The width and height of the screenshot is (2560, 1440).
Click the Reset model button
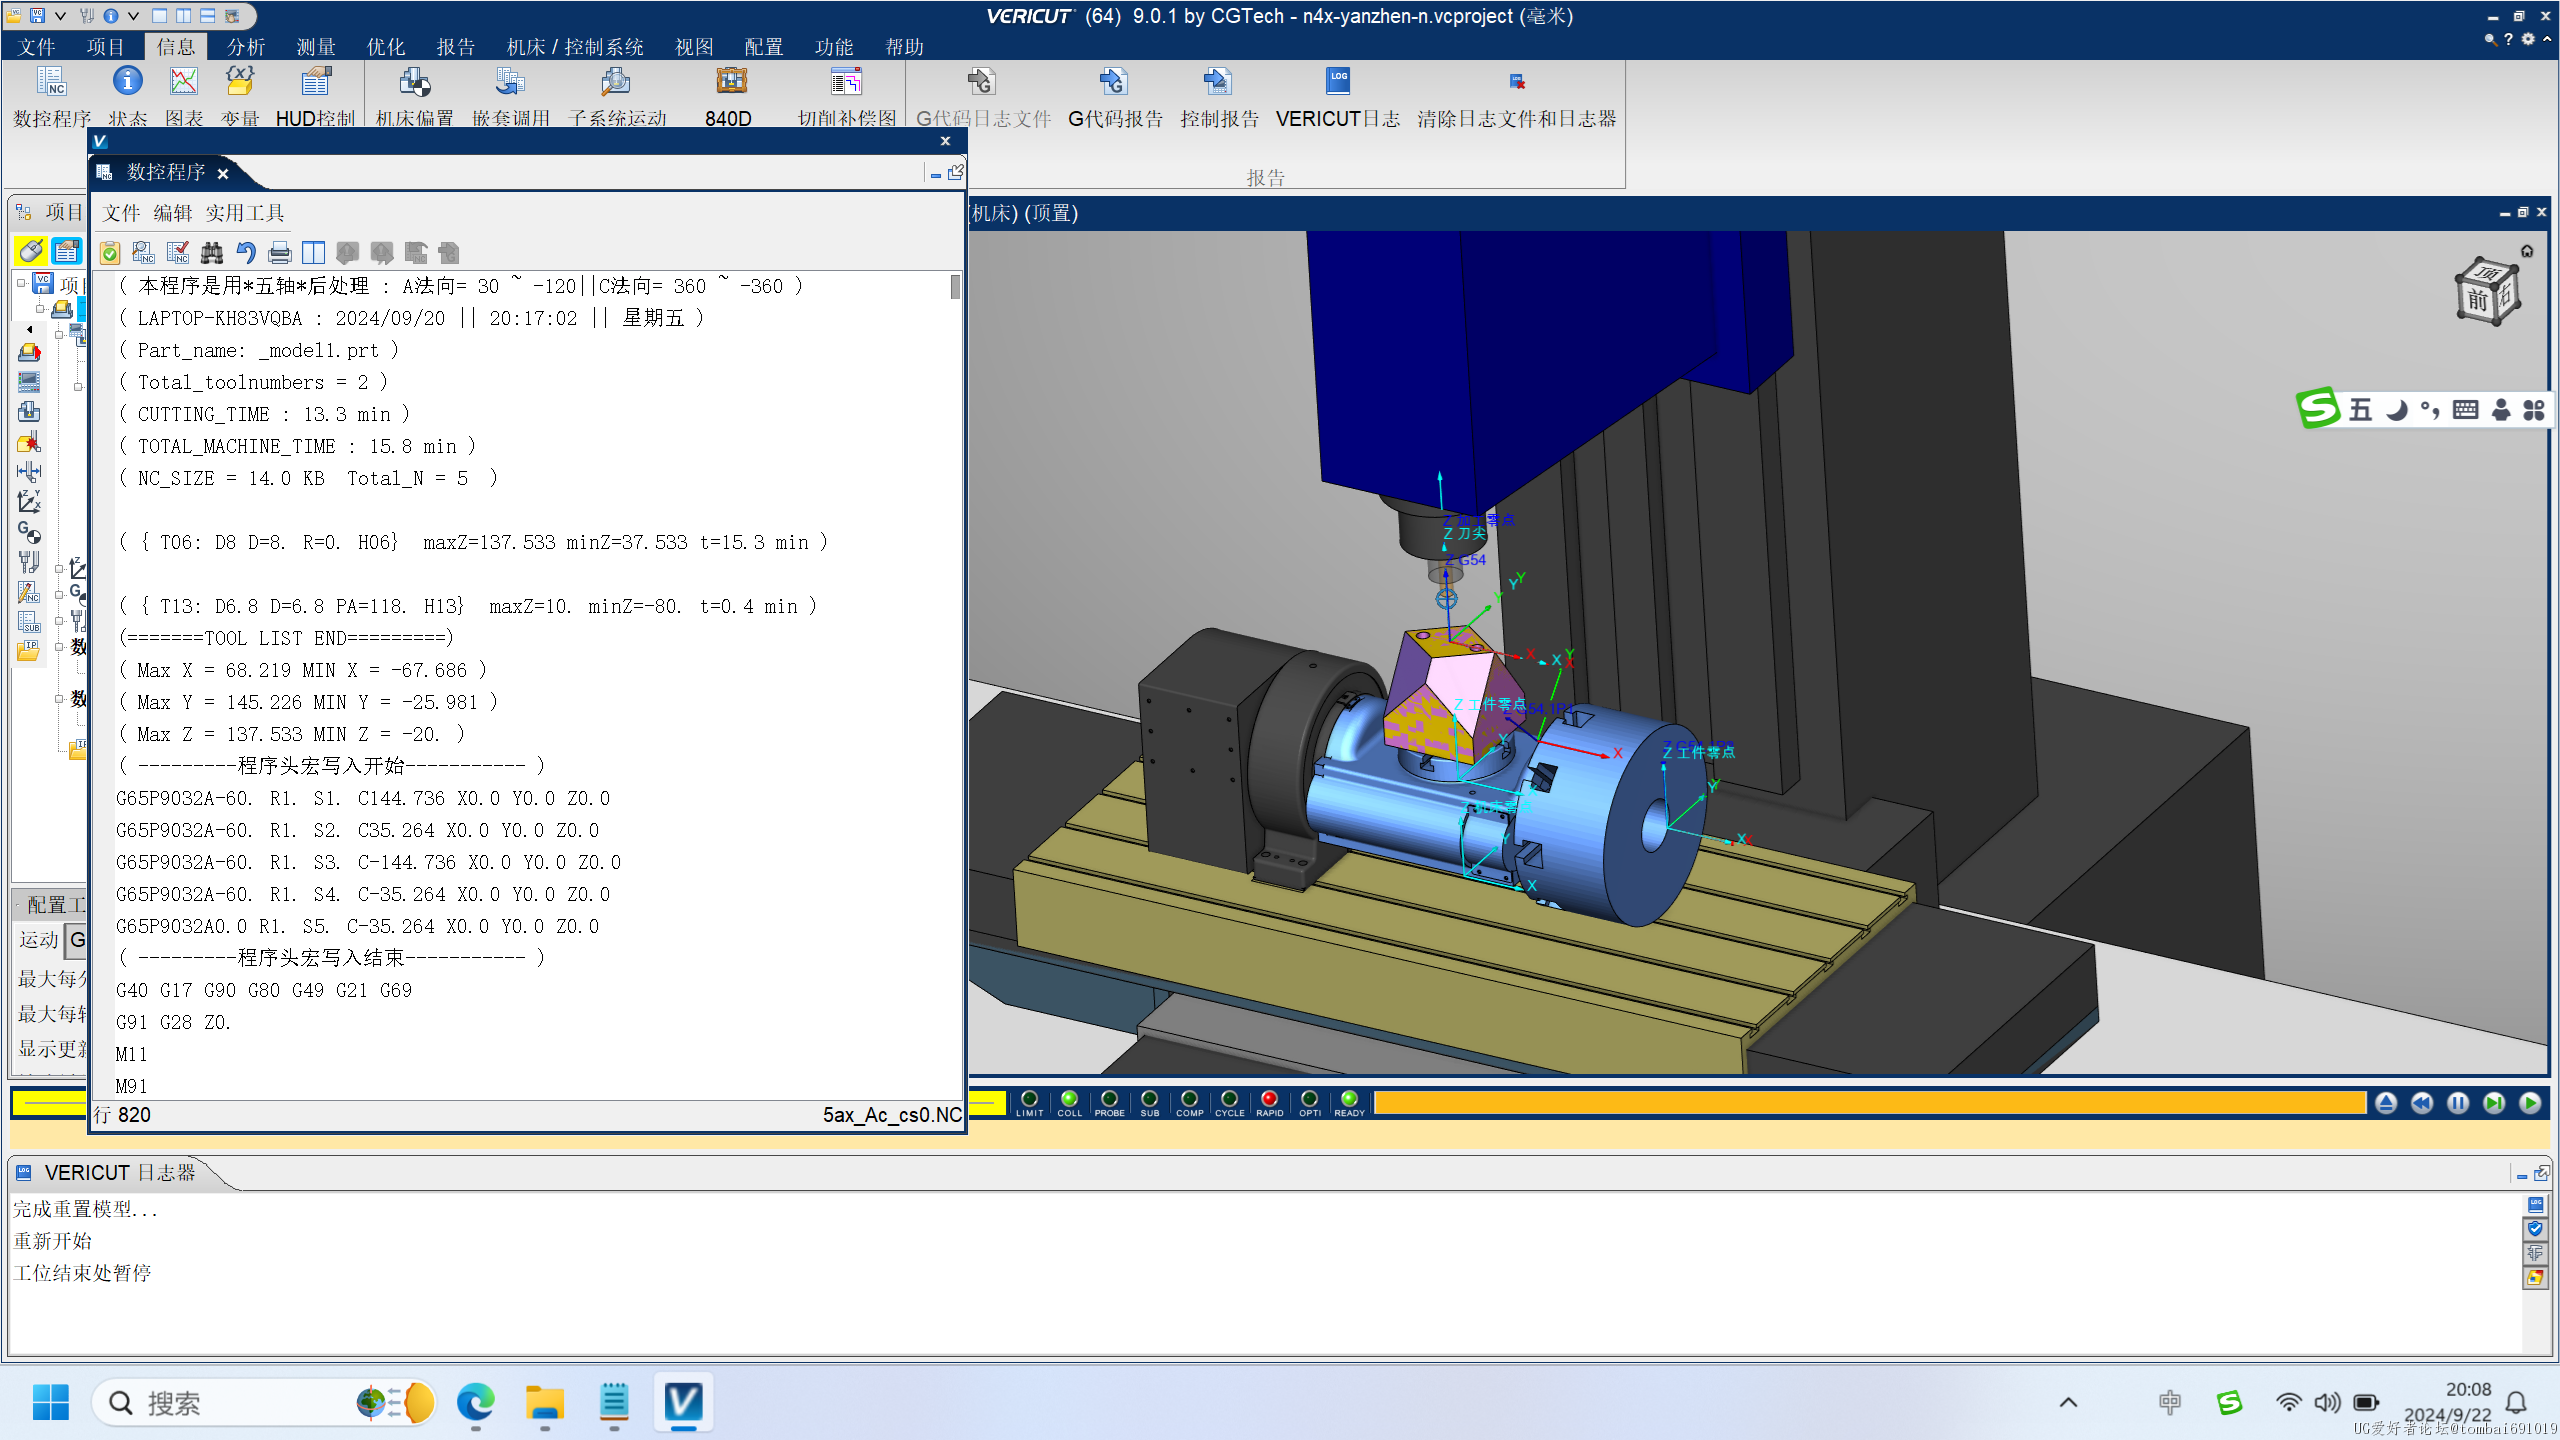[x=2386, y=1103]
